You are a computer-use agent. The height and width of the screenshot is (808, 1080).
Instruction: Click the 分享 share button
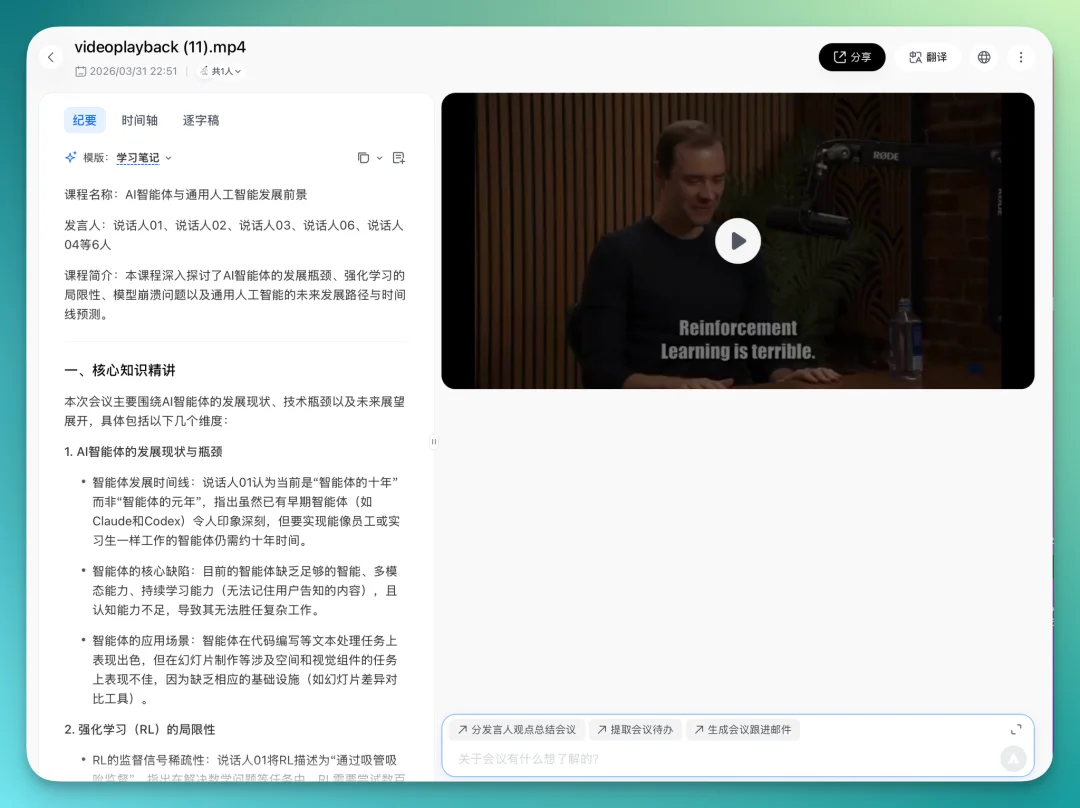coord(851,57)
